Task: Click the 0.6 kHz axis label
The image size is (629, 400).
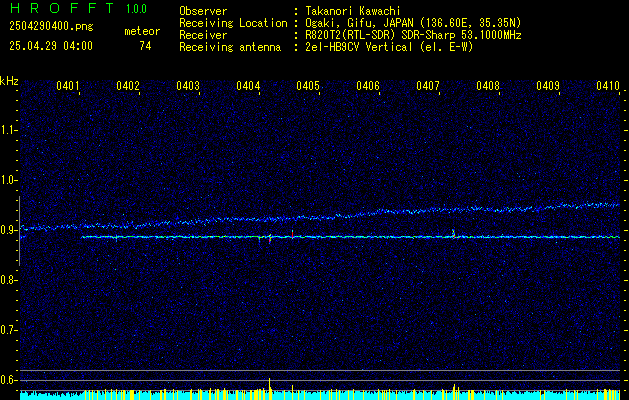Action: (x=8, y=380)
